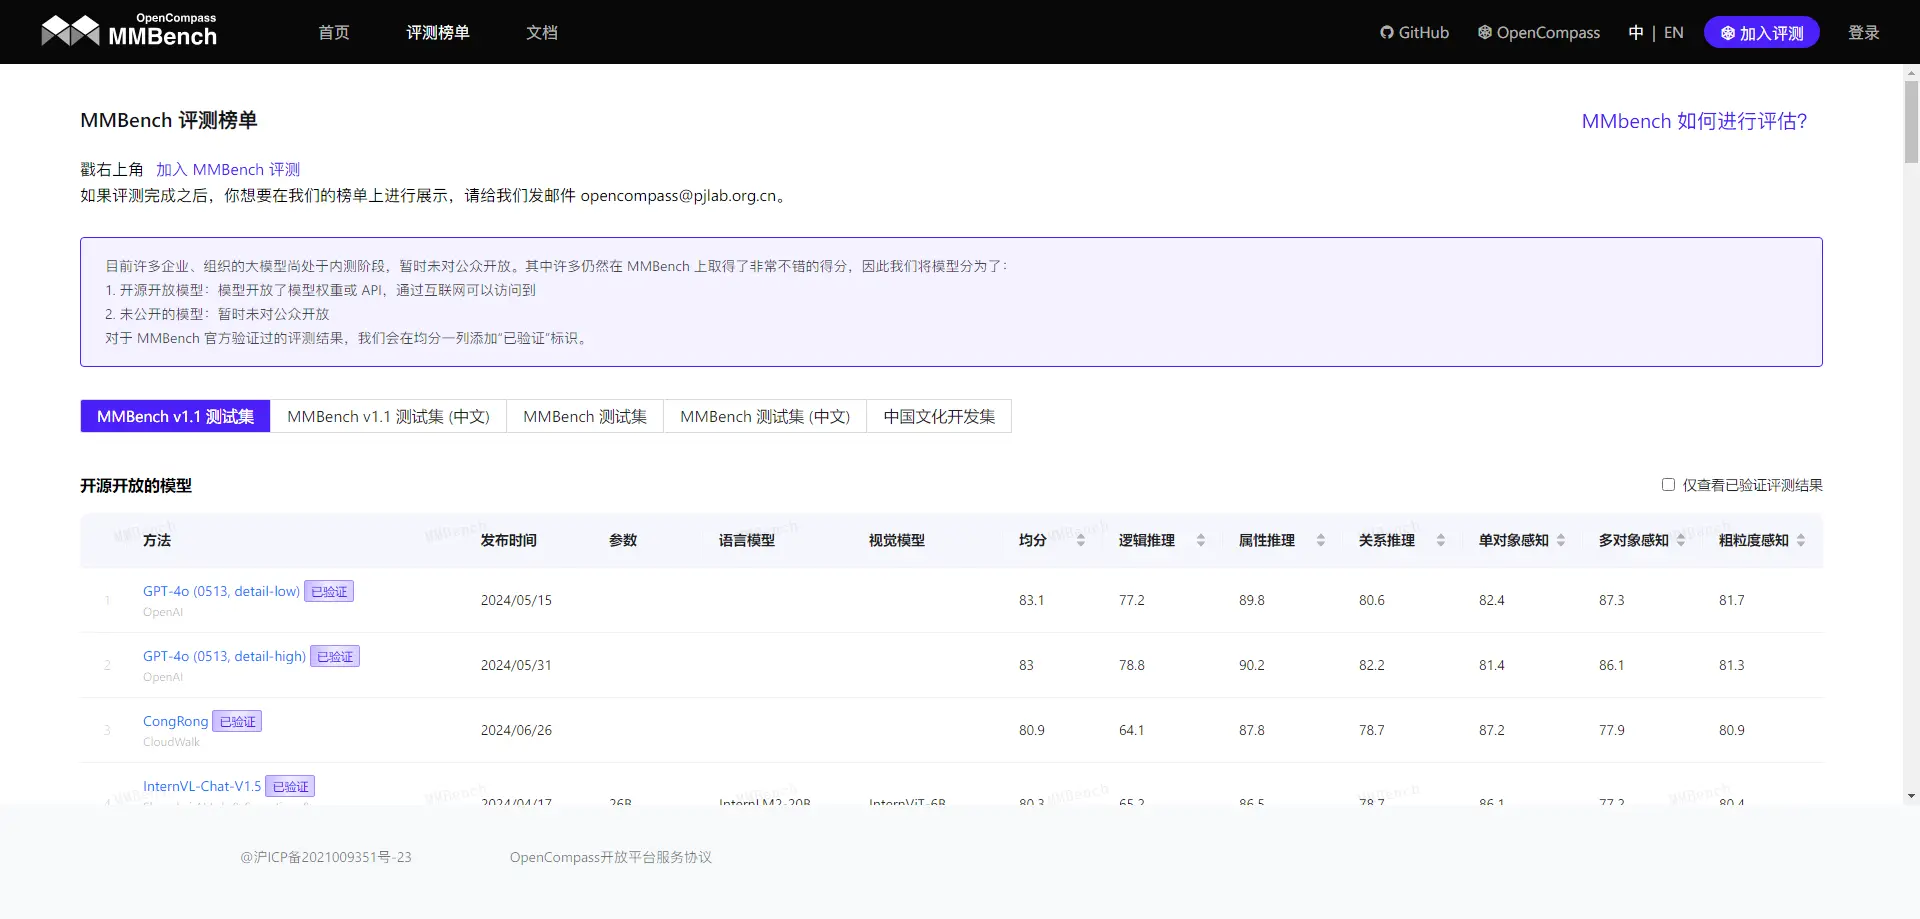Click 均分 value 83.1
Image resolution: width=1920 pixels, height=919 pixels.
click(1031, 600)
